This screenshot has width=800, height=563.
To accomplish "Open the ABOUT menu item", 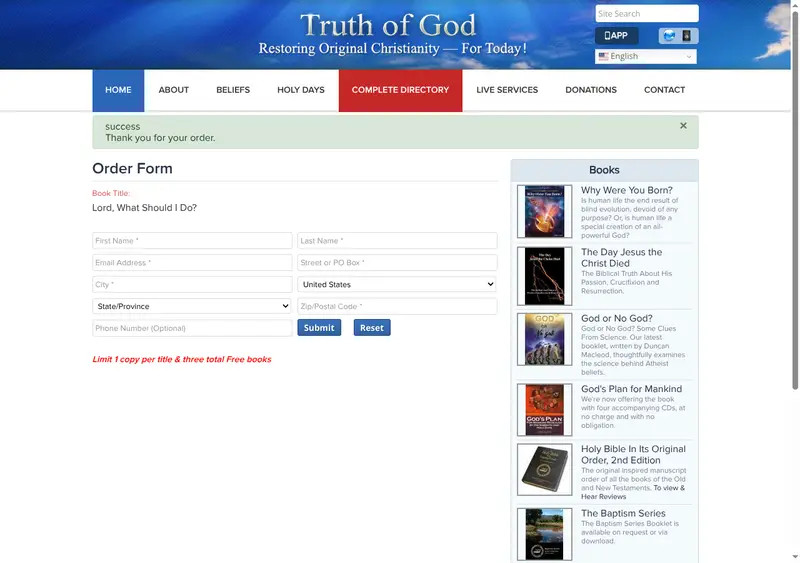I will (173, 90).
